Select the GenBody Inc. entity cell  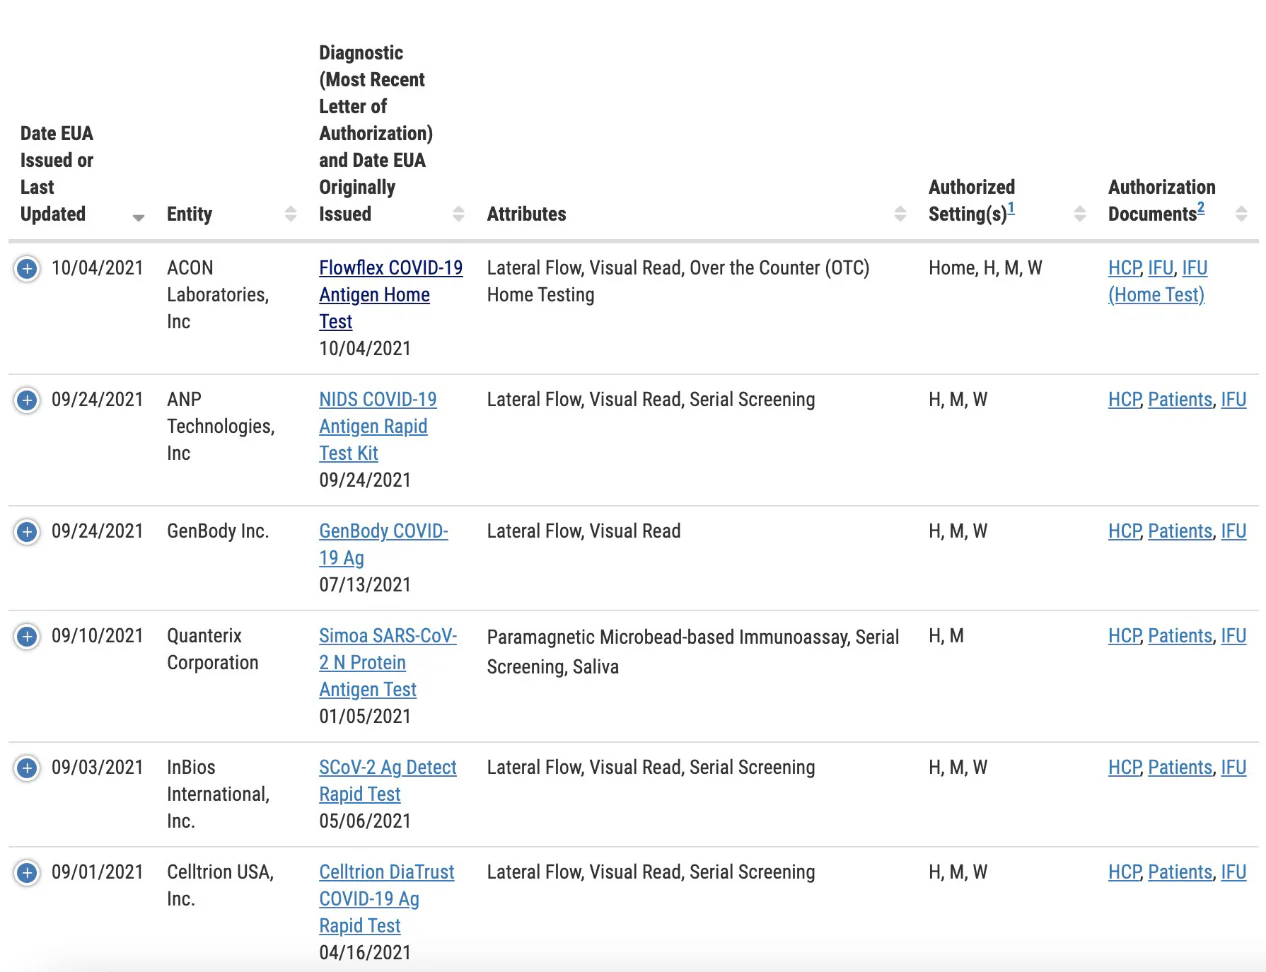(x=218, y=532)
